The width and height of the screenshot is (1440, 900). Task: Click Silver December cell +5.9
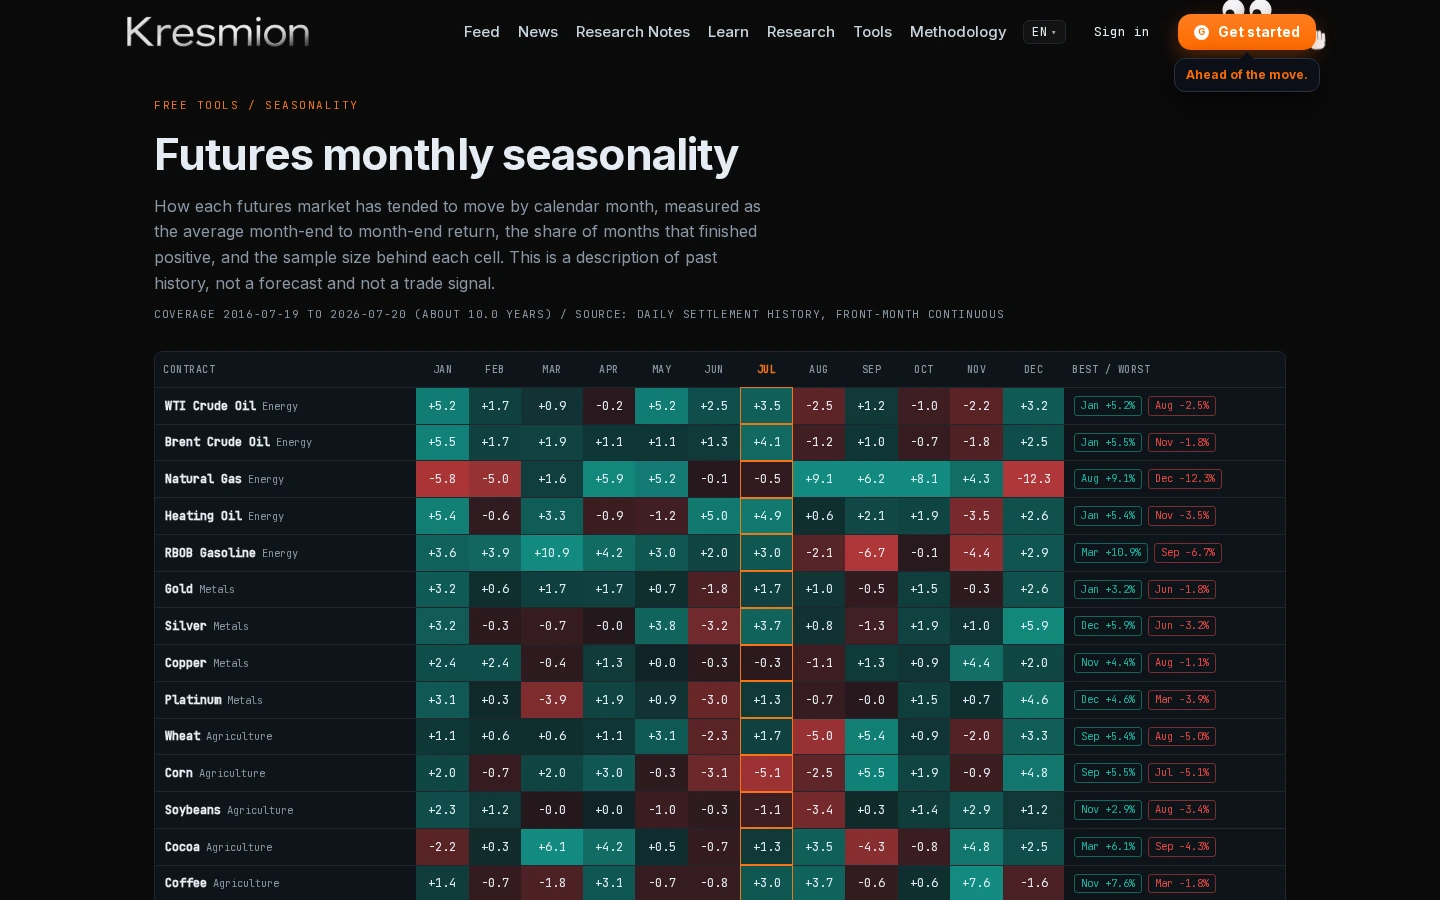[x=1034, y=626]
